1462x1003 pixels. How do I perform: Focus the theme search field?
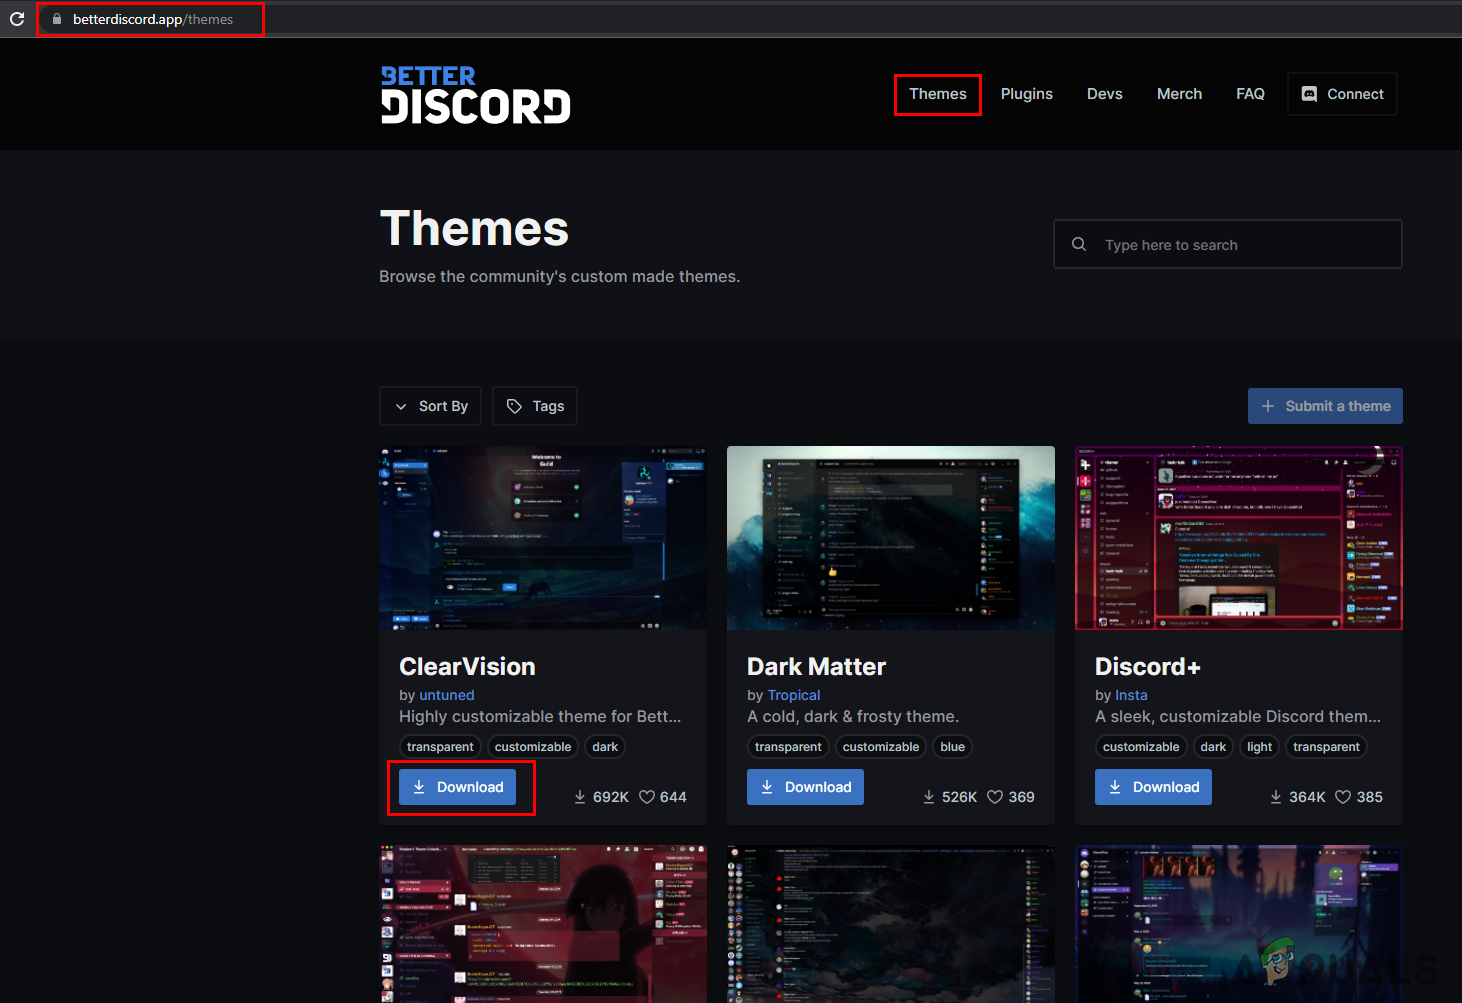1228,244
